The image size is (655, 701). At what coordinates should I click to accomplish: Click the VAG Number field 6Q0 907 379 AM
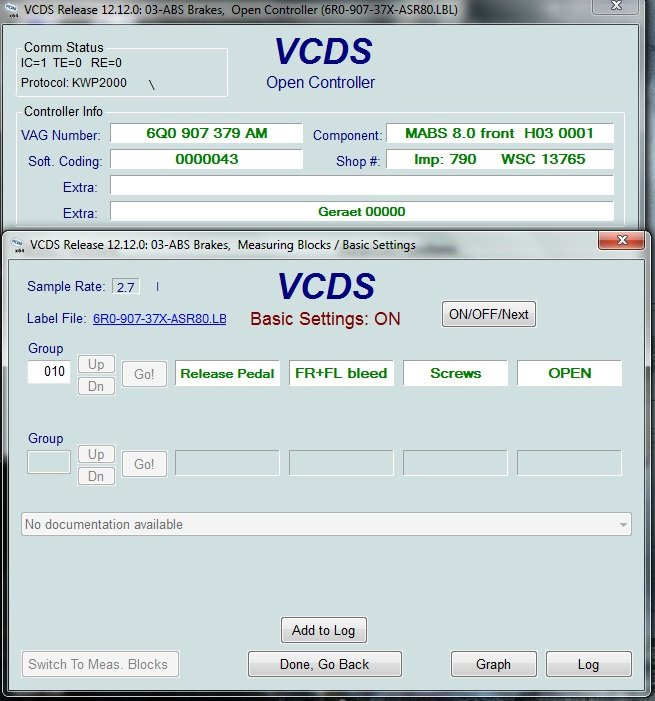click(x=207, y=133)
